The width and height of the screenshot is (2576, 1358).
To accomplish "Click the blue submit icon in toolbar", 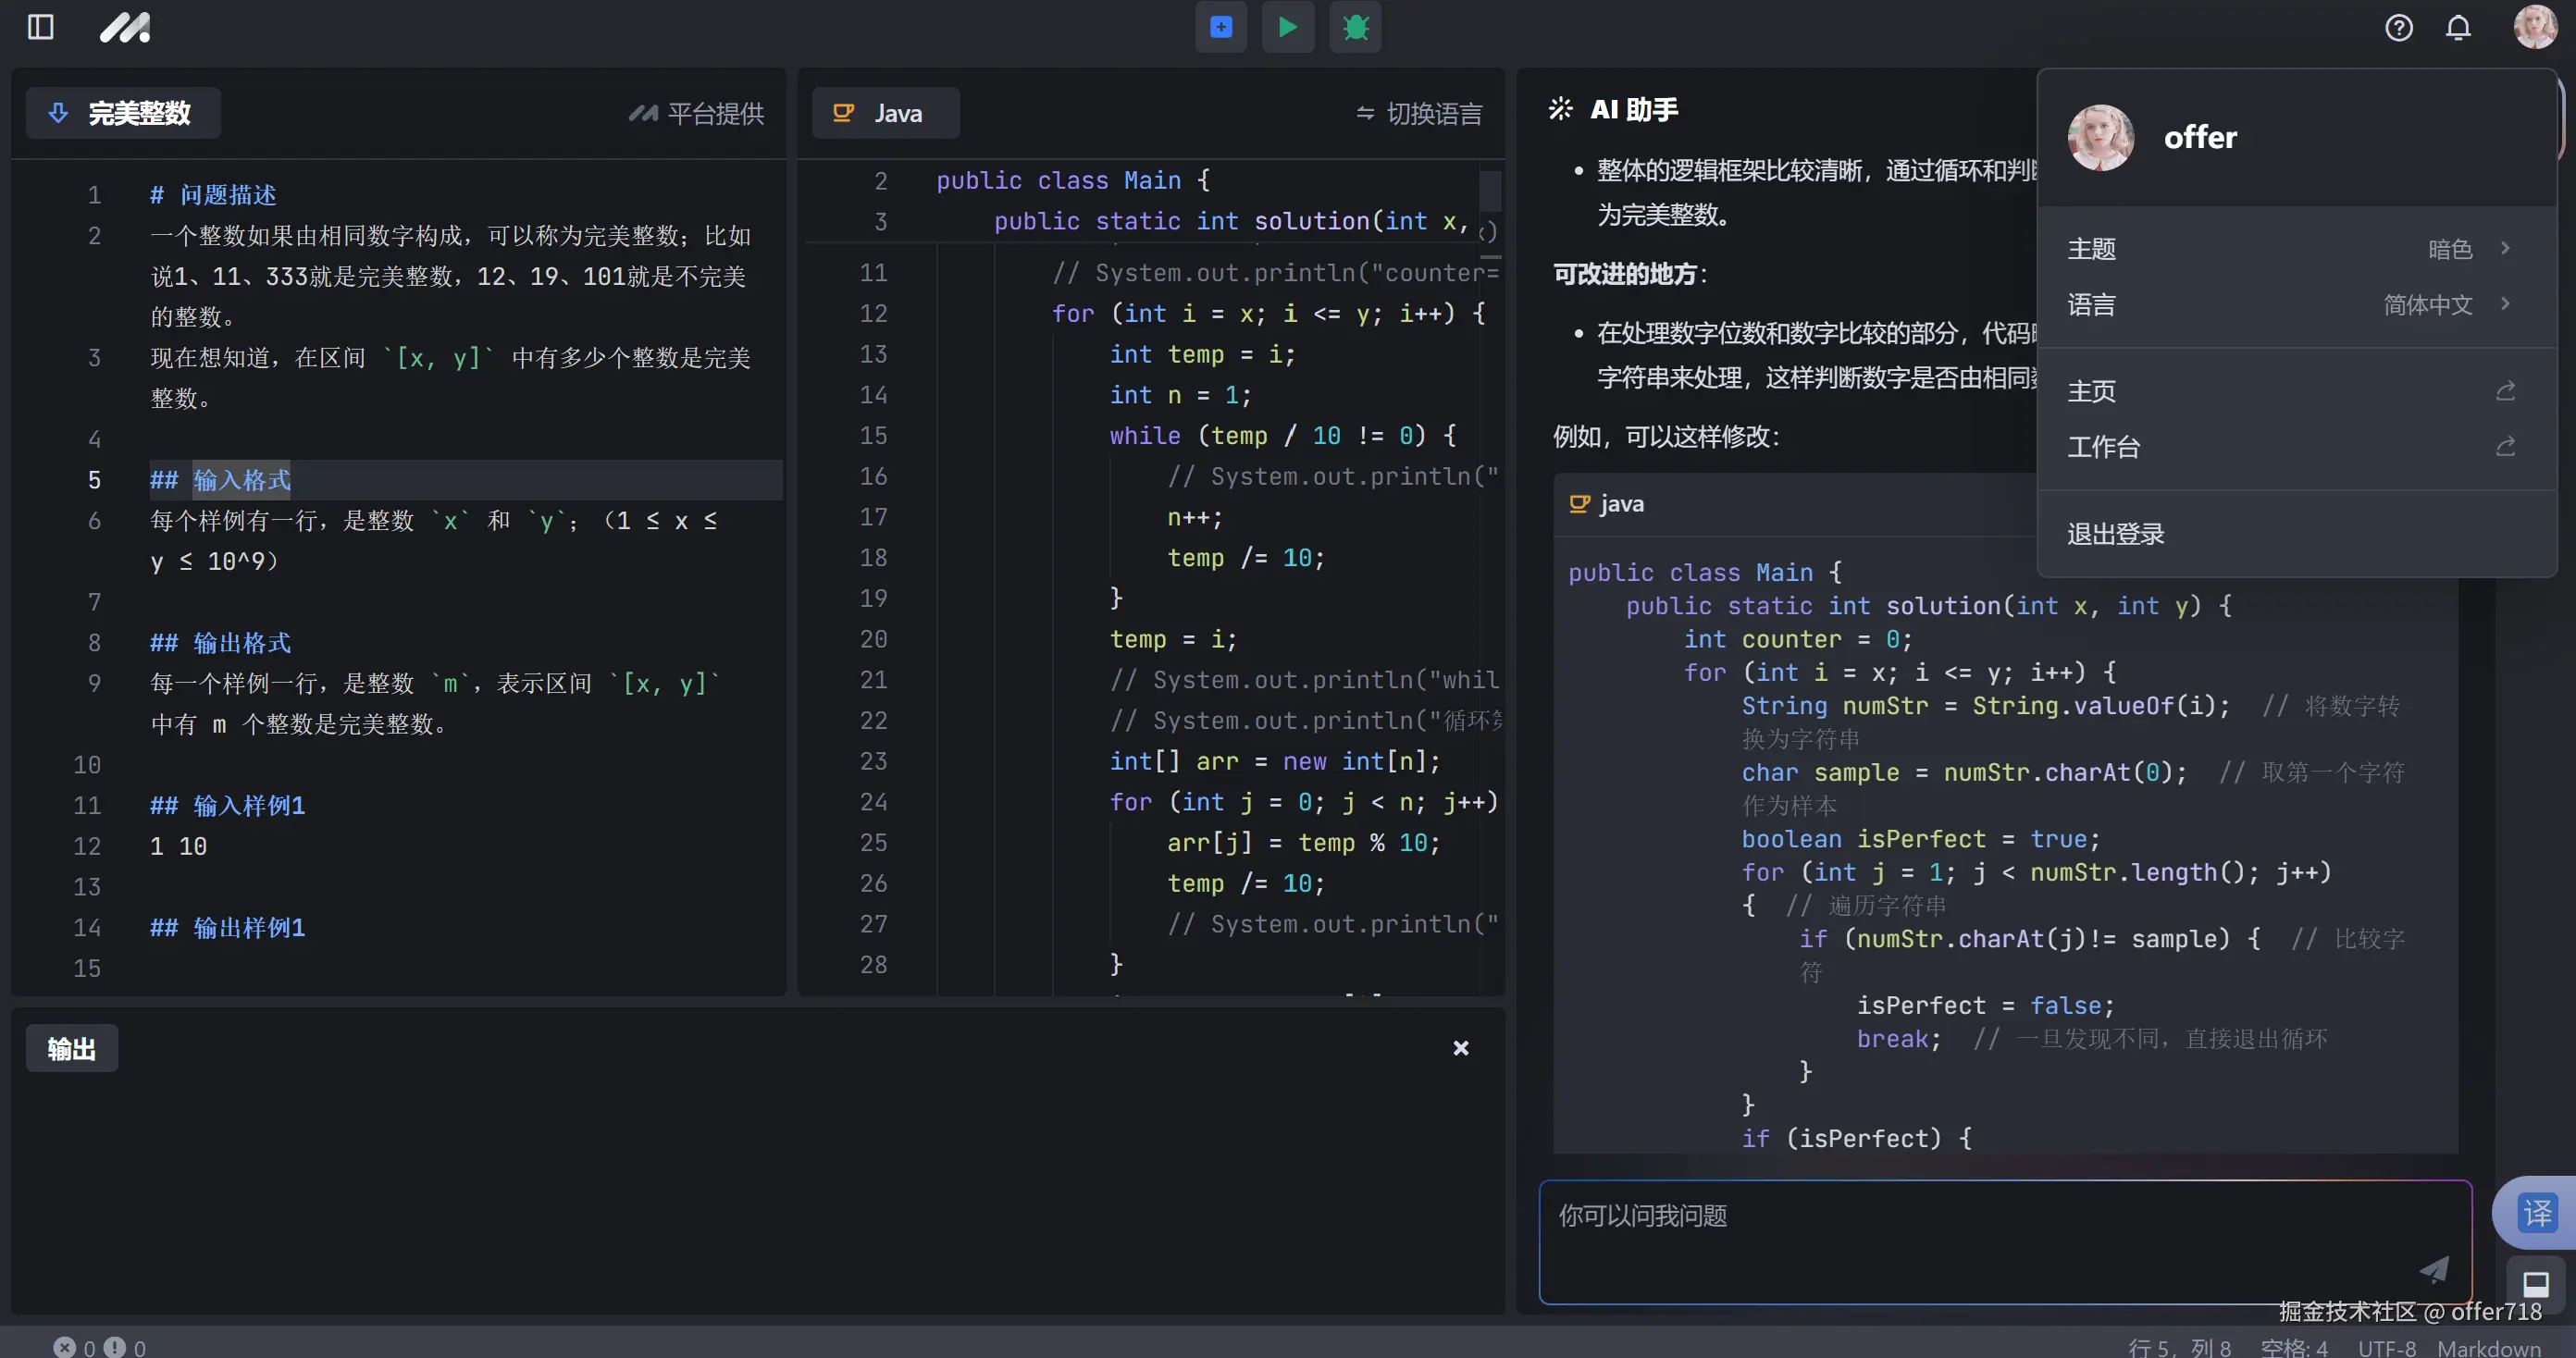I will (x=1221, y=27).
